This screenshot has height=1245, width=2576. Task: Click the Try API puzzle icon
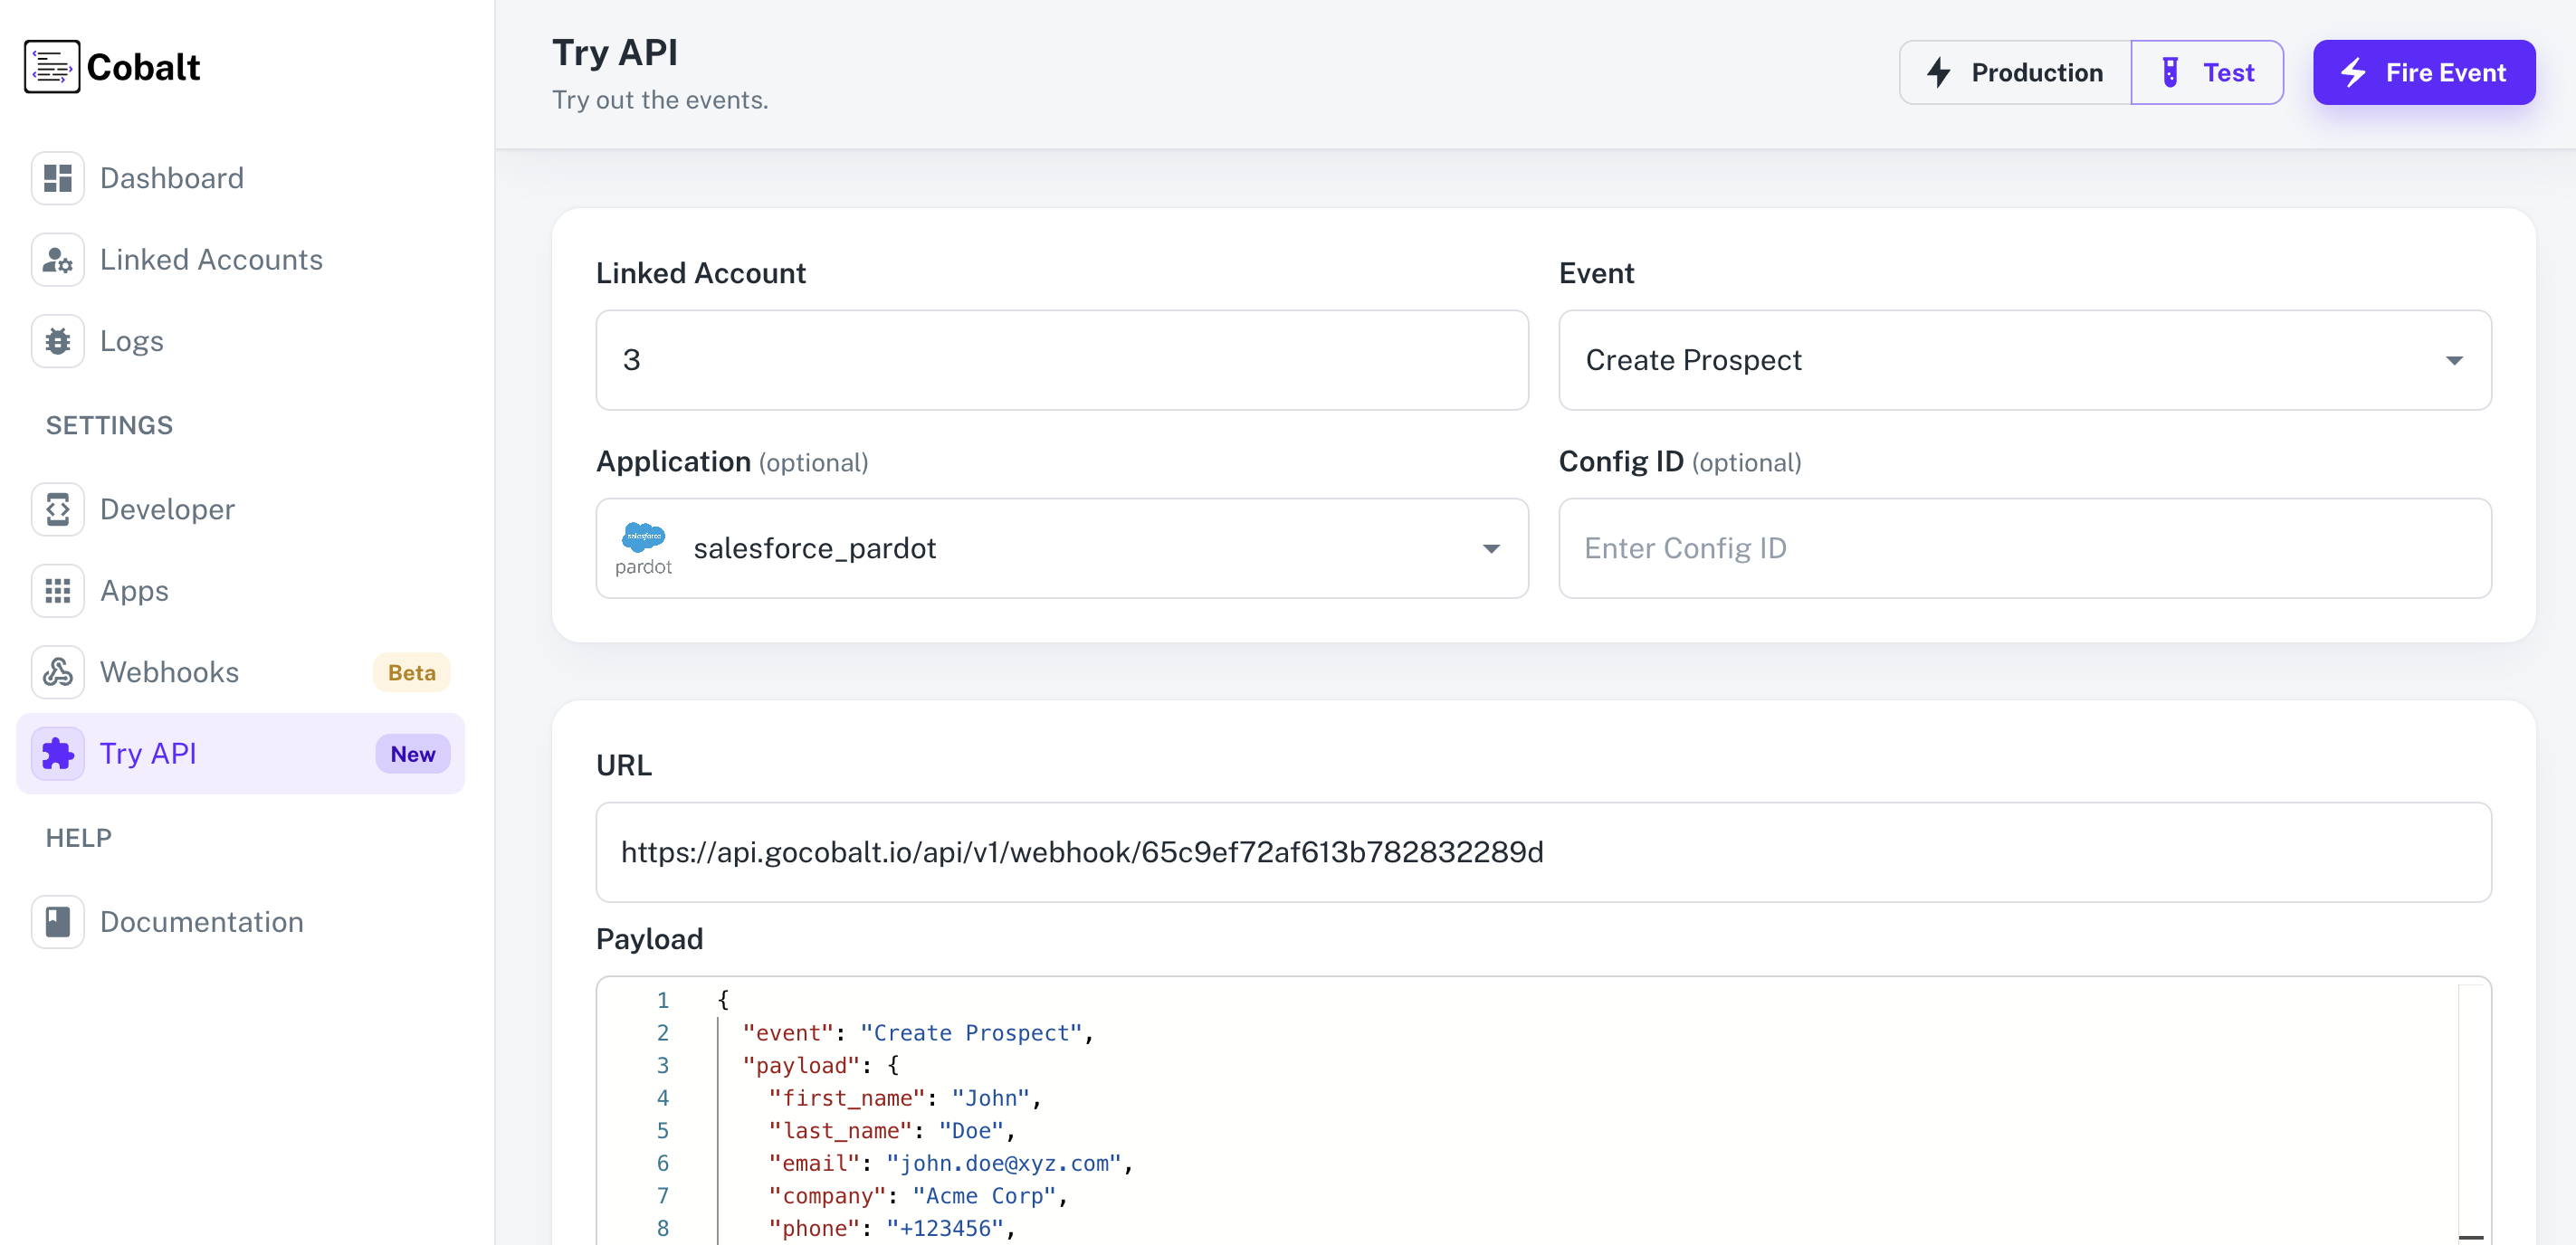click(x=58, y=754)
